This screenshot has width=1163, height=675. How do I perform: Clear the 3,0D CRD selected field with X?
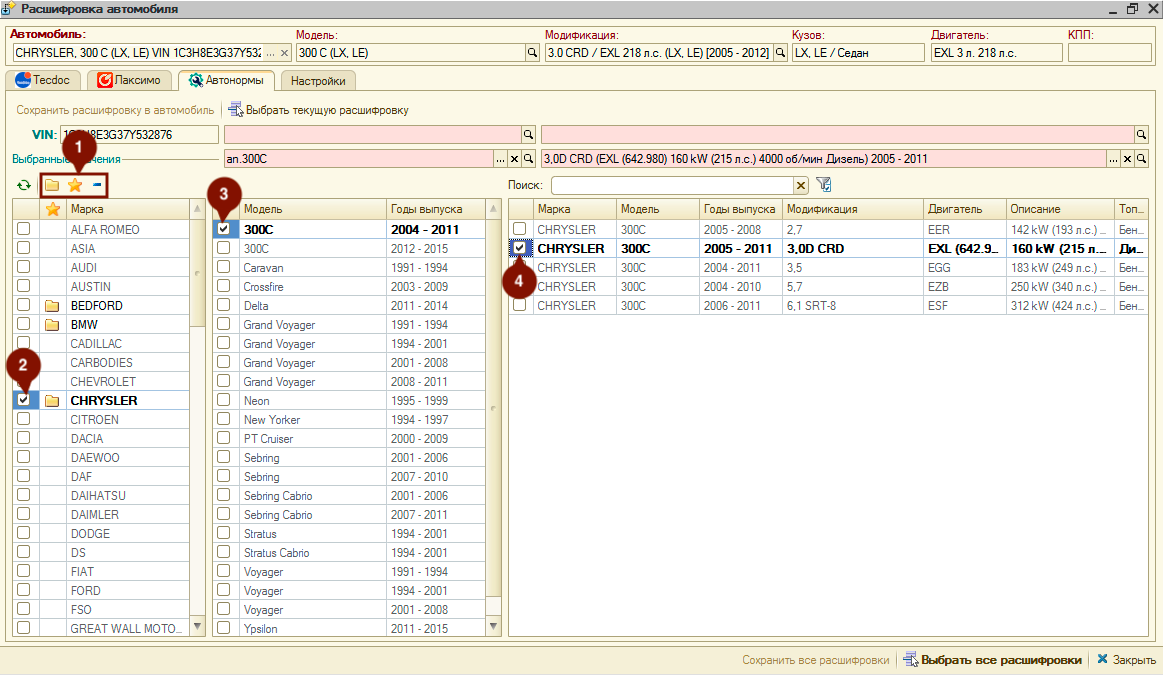1127,159
